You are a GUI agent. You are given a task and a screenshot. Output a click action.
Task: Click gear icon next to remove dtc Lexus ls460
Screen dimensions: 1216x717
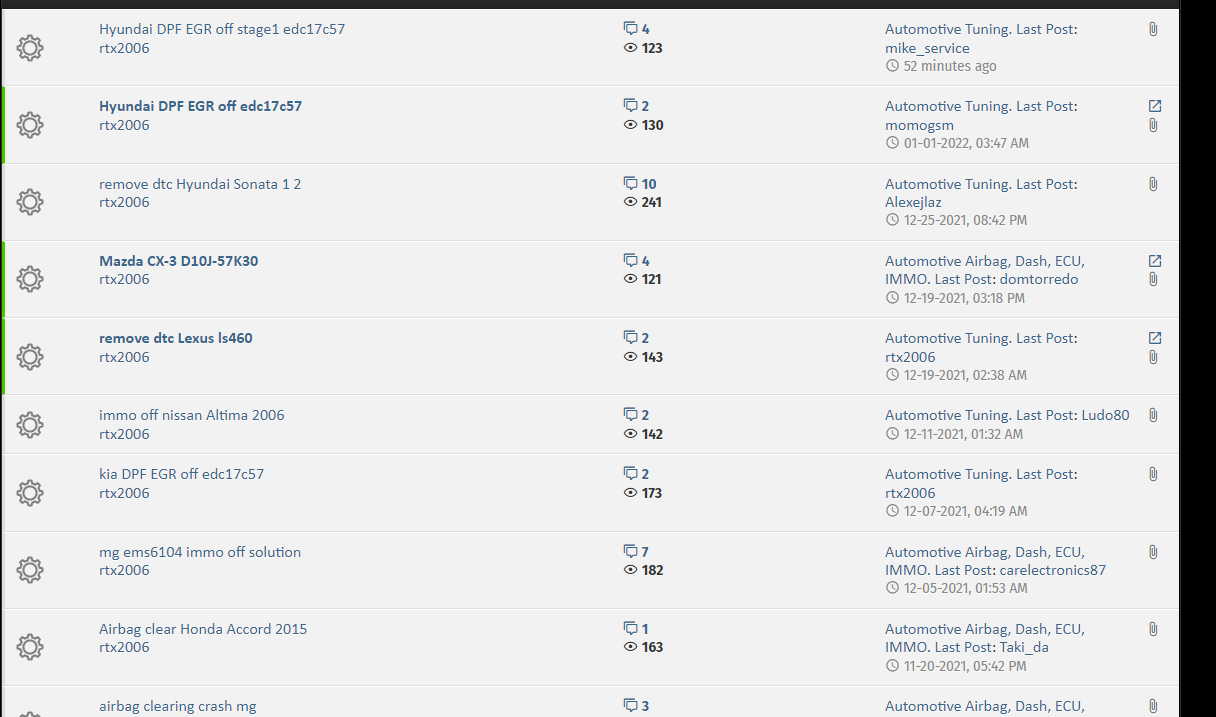pos(30,356)
